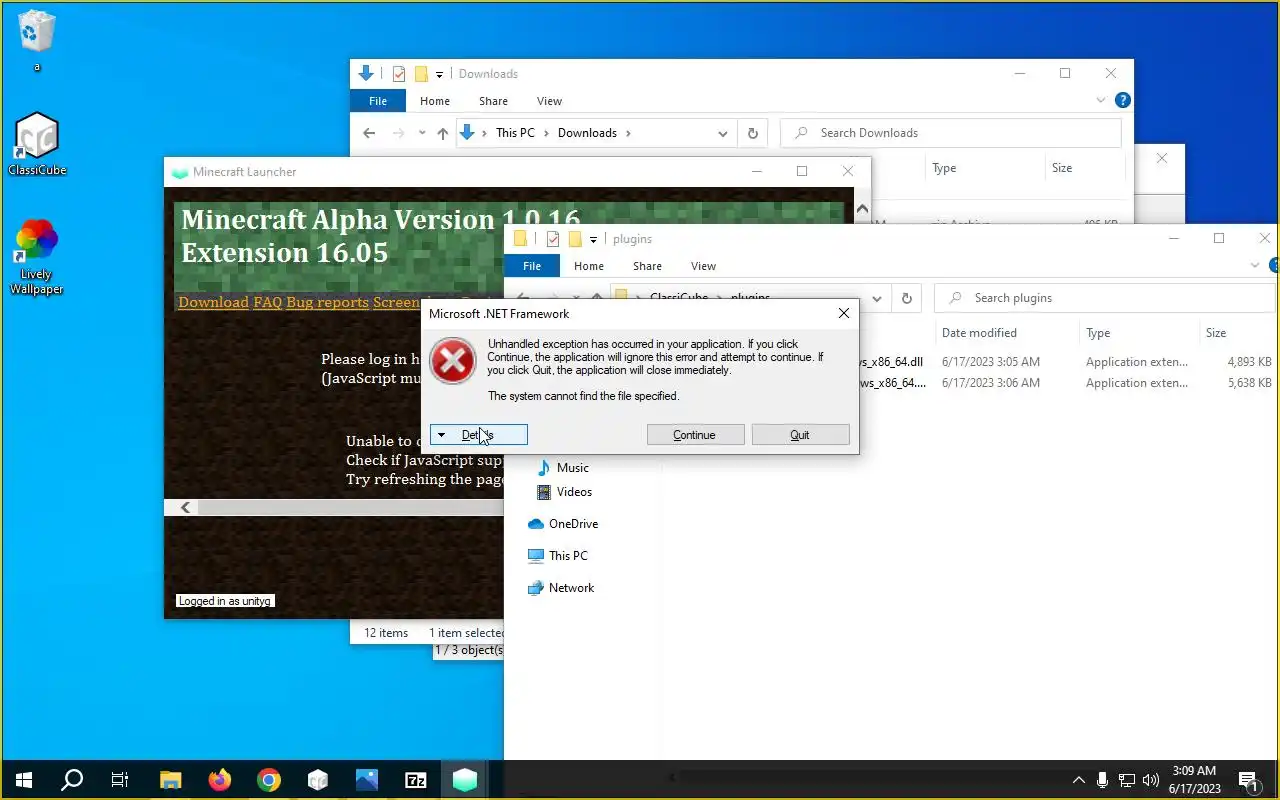Launch Google Chrome from the taskbar
This screenshot has height=800, width=1280.
click(x=268, y=780)
